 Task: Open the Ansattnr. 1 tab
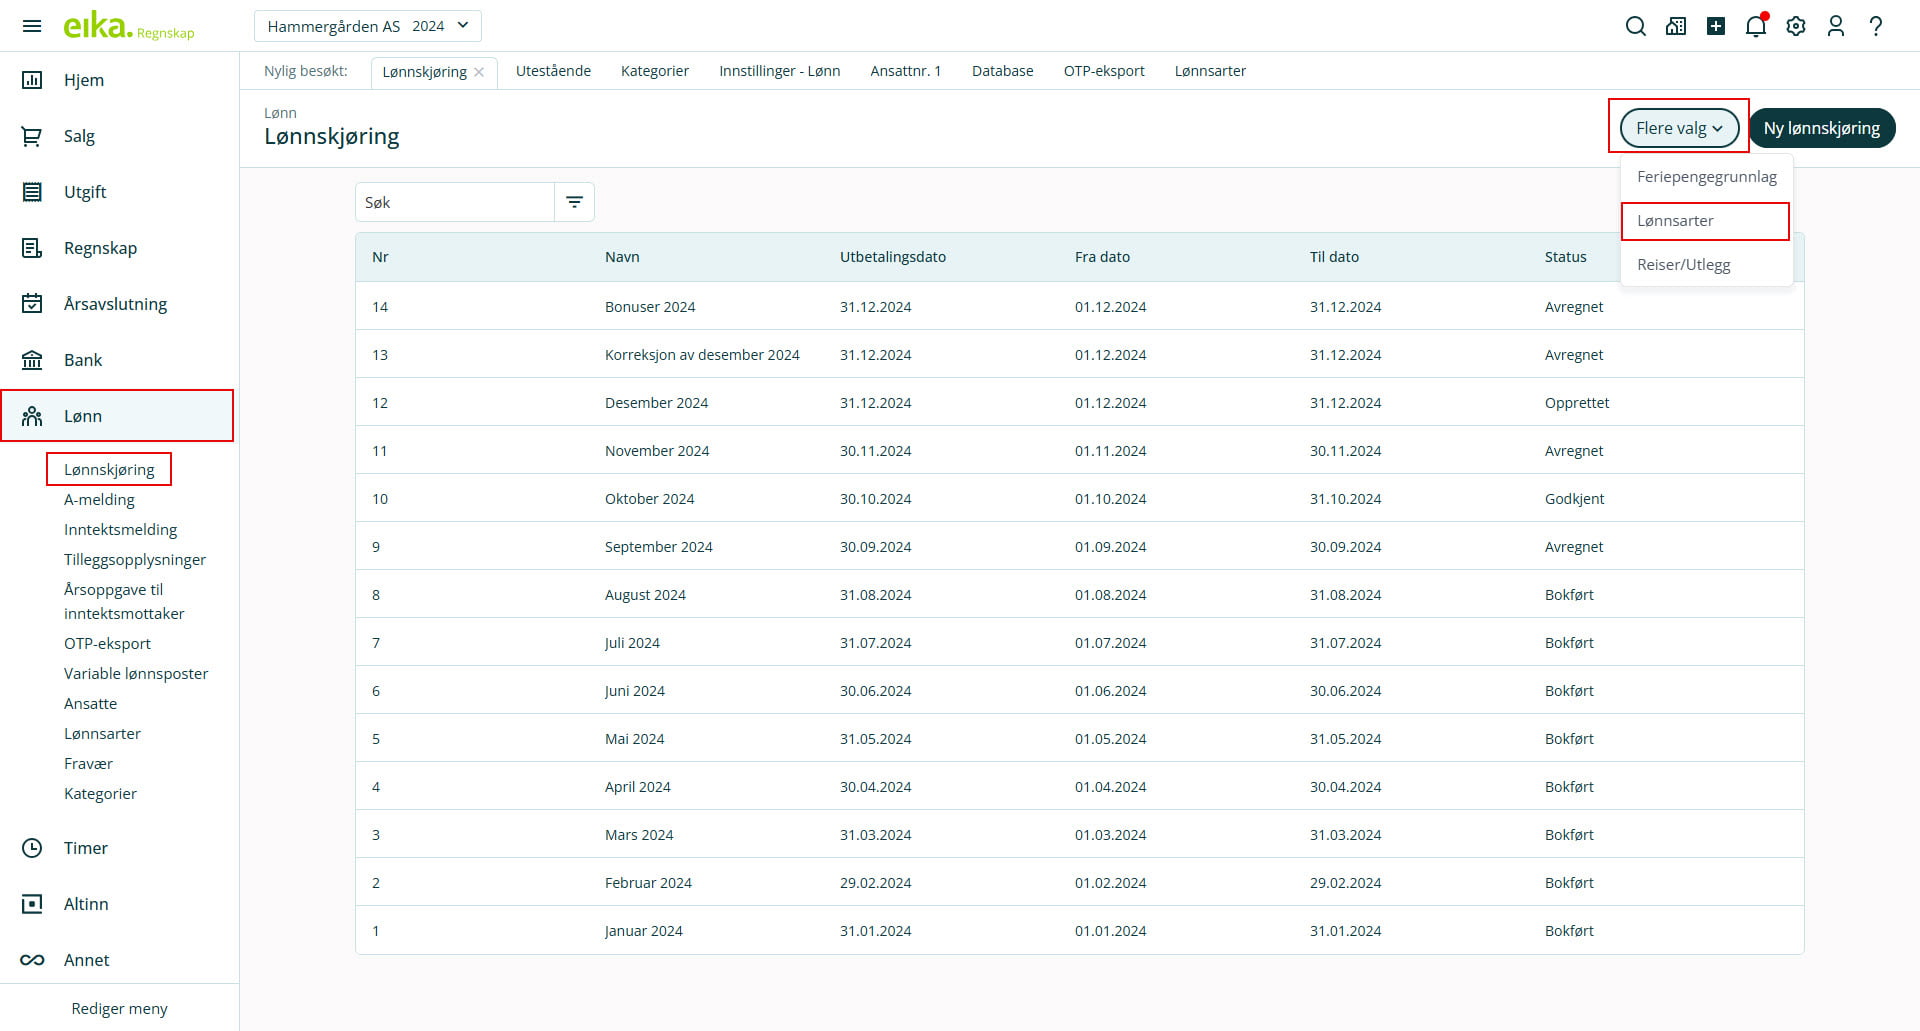(x=906, y=71)
